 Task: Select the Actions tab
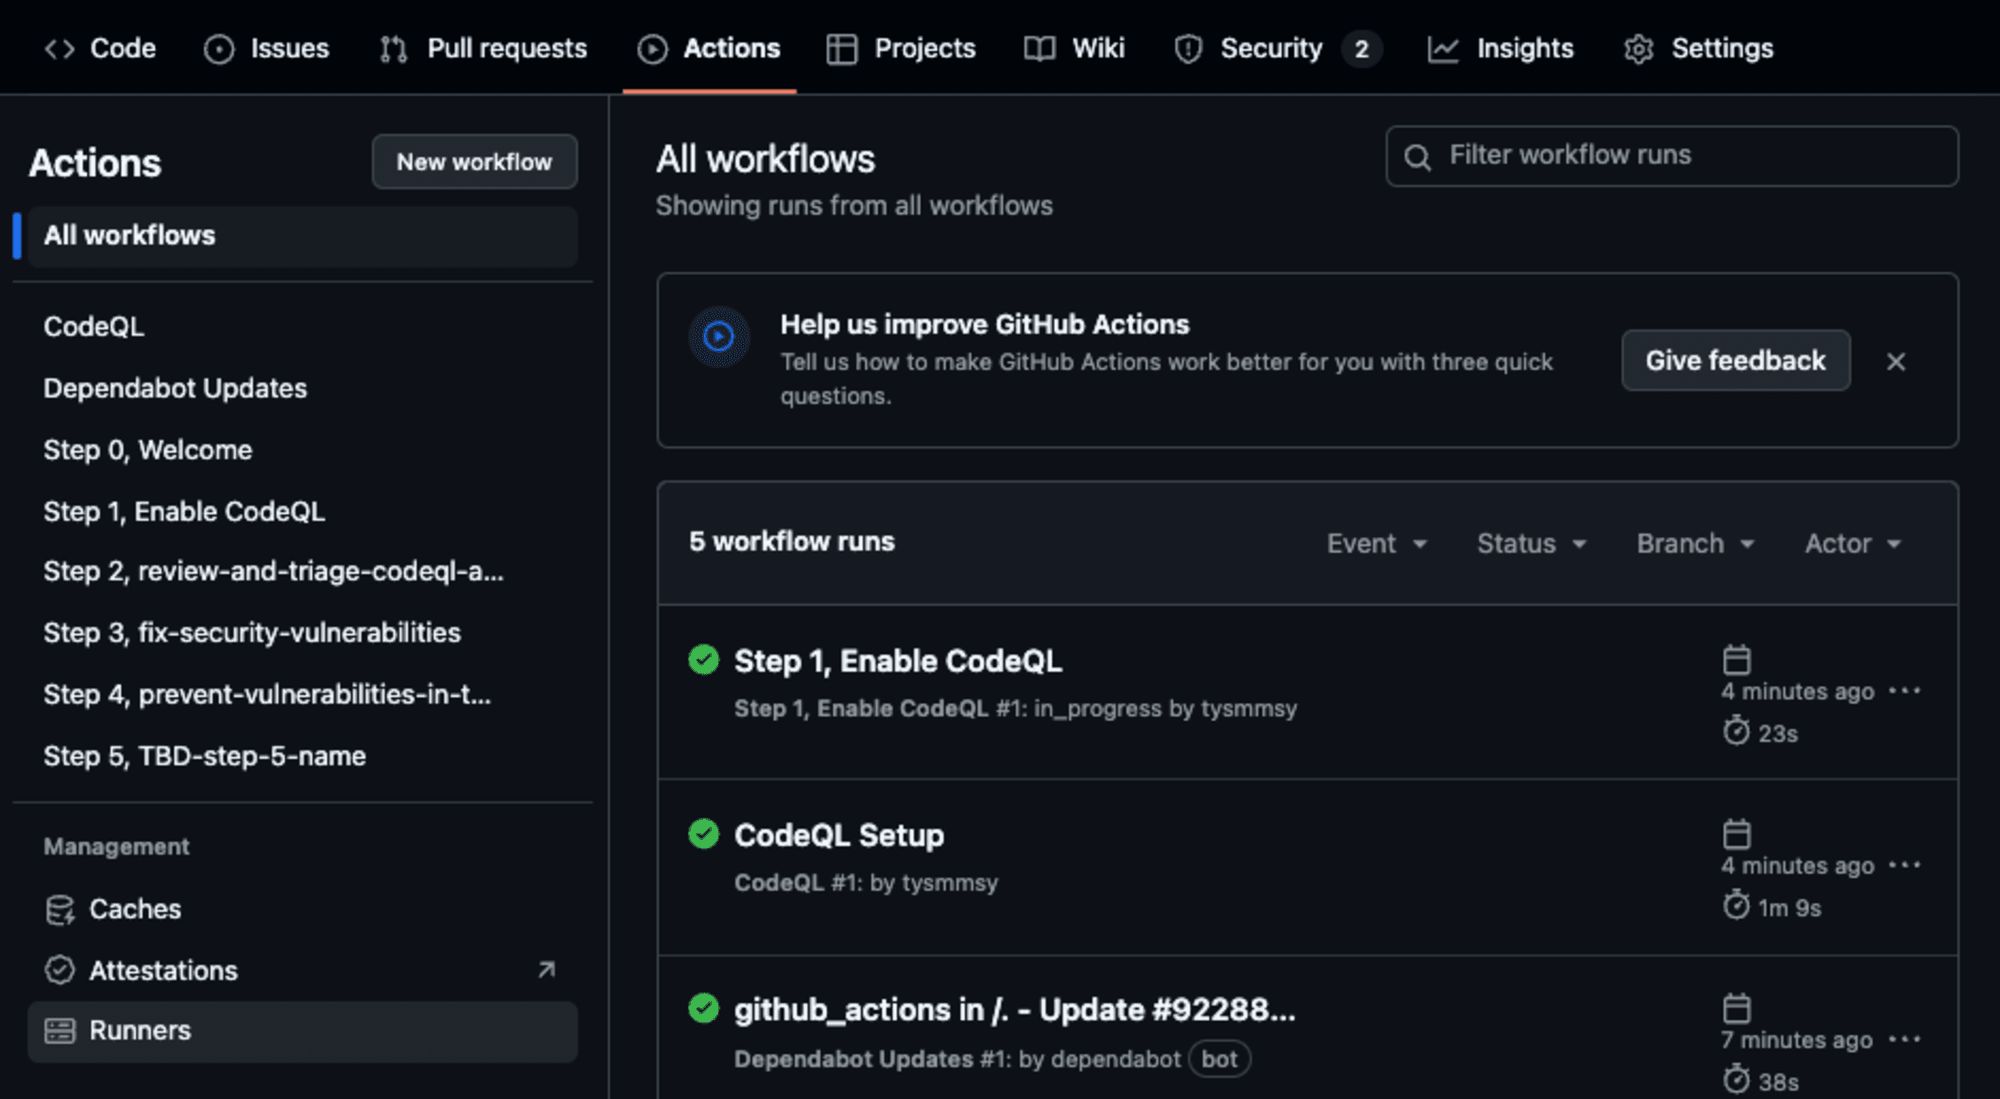[709, 48]
